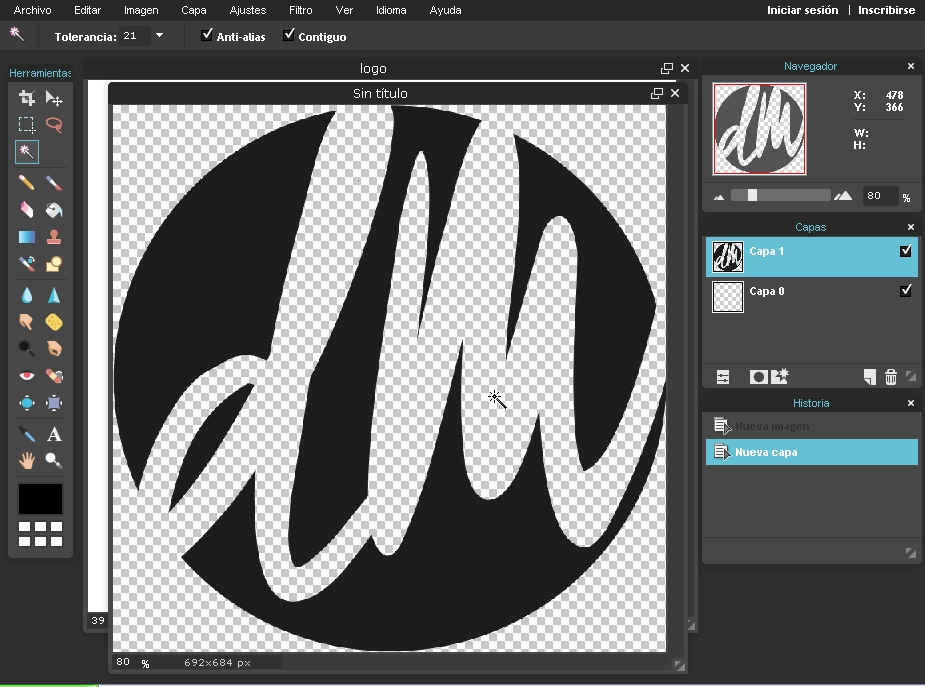Image resolution: width=925 pixels, height=687 pixels.
Task: Open the Capa menu
Action: point(193,10)
